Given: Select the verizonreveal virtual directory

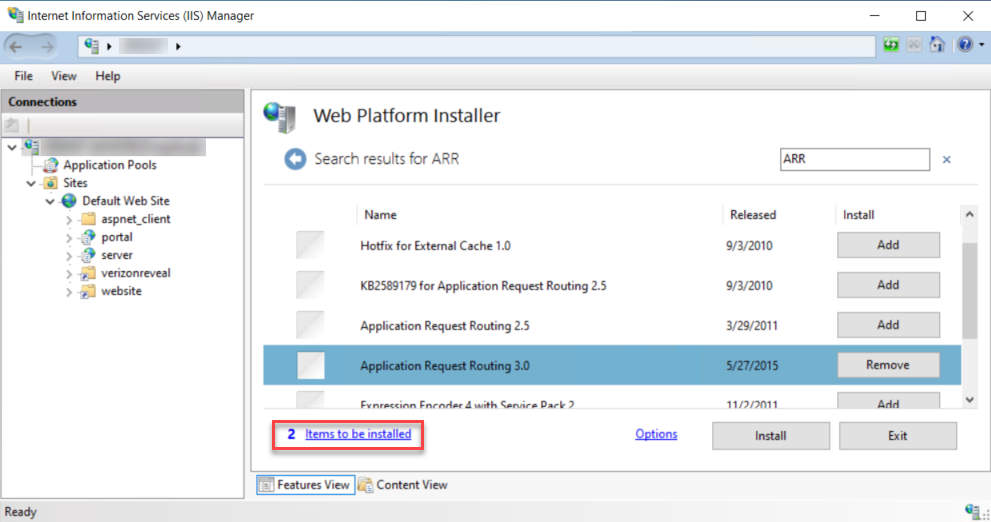Looking at the screenshot, I should (136, 273).
